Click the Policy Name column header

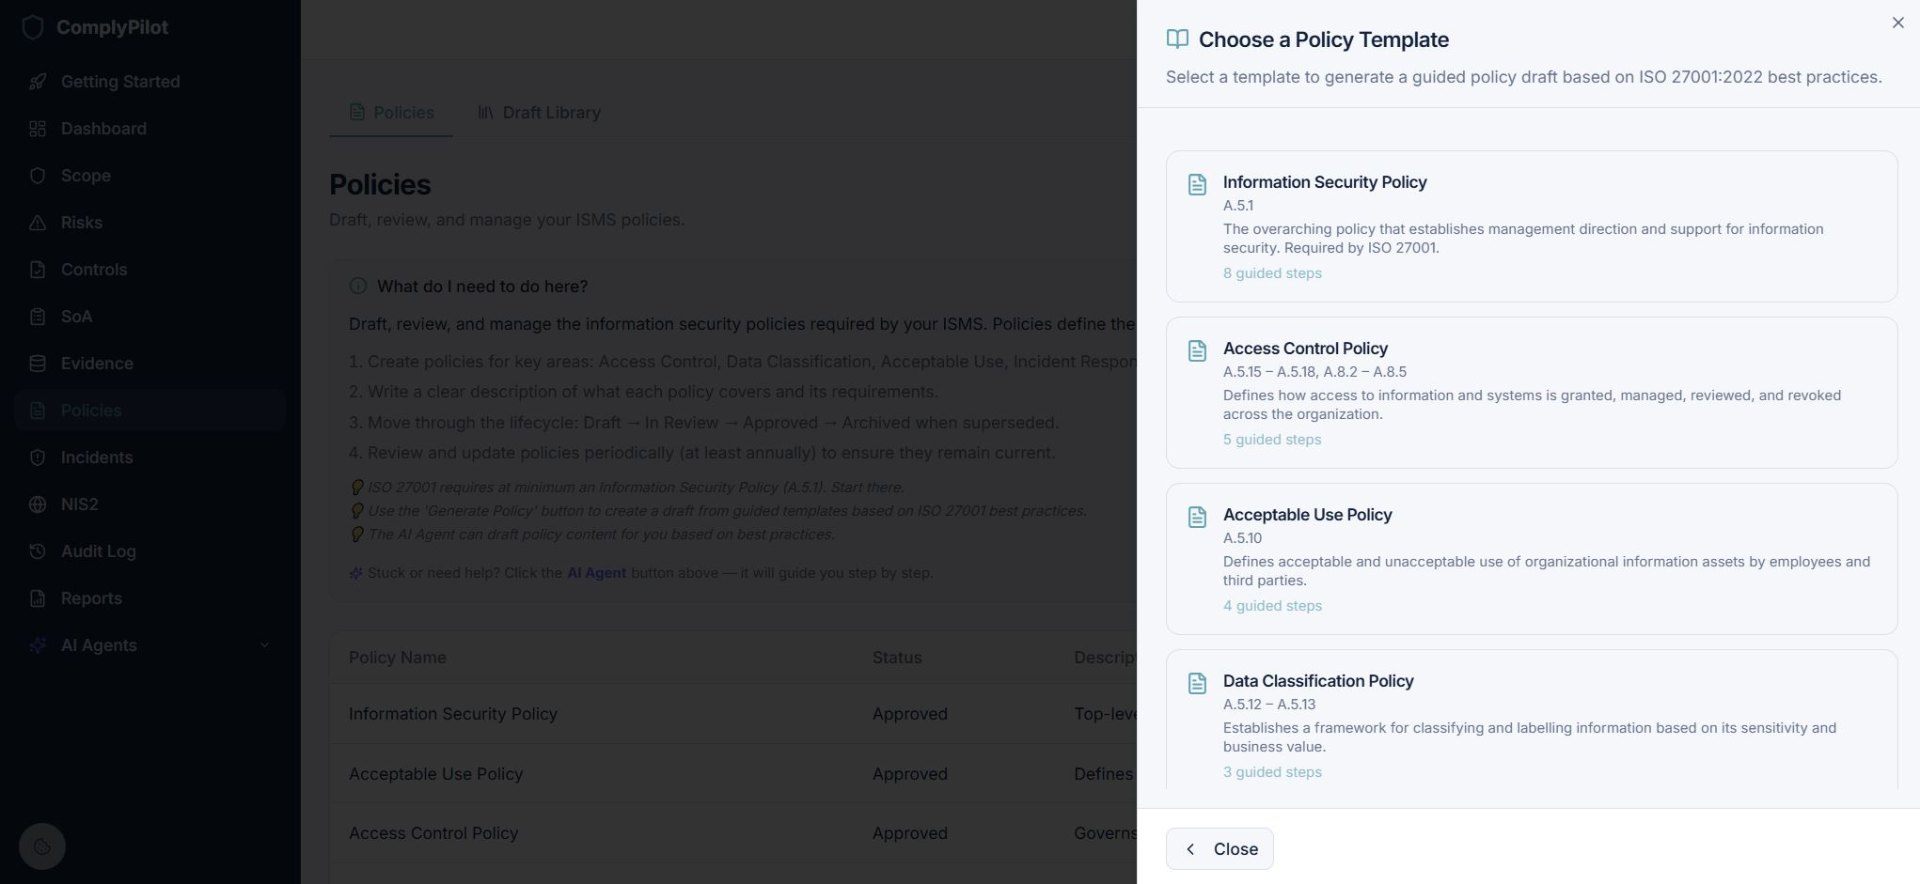coord(397,658)
